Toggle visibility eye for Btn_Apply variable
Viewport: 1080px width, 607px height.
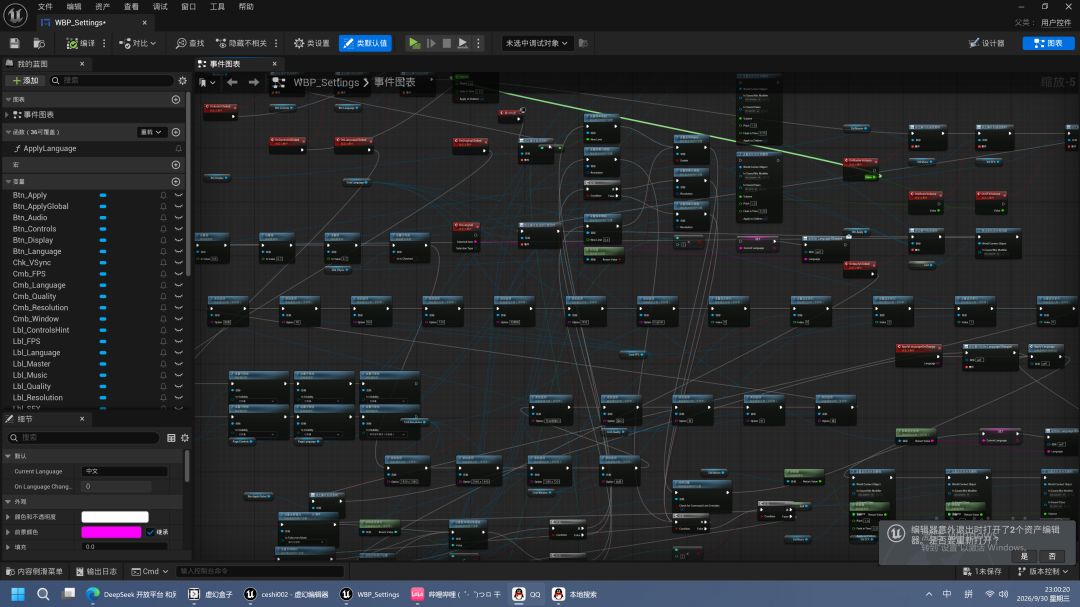(x=178, y=195)
